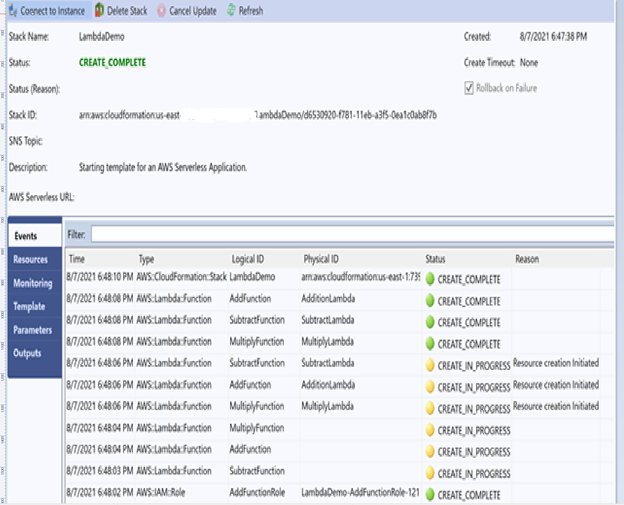Select AWS::IAM::Role type cell
624x505 pixels.
(x=161, y=492)
